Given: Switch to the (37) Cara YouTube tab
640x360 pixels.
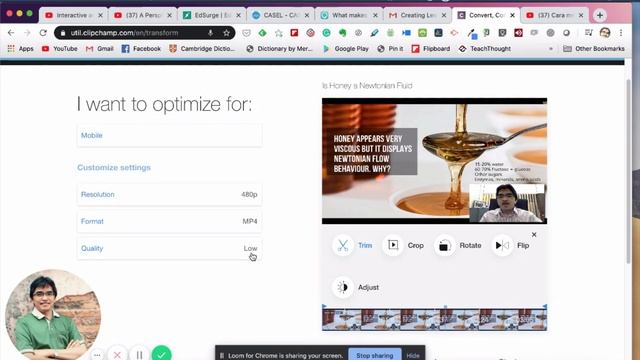Looking at the screenshot, I should 554,15.
